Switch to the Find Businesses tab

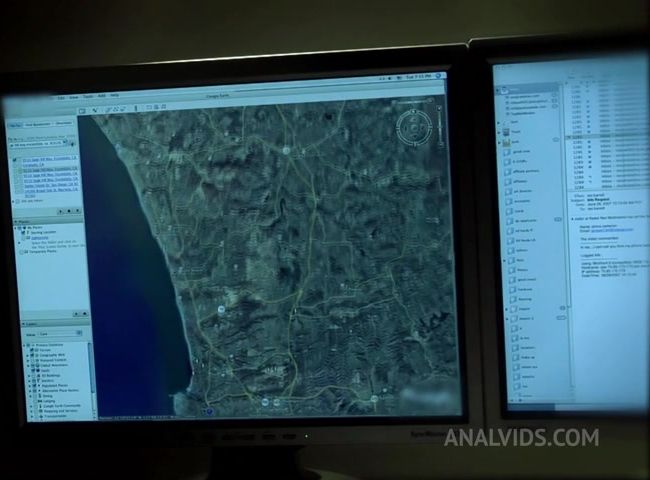[38, 124]
